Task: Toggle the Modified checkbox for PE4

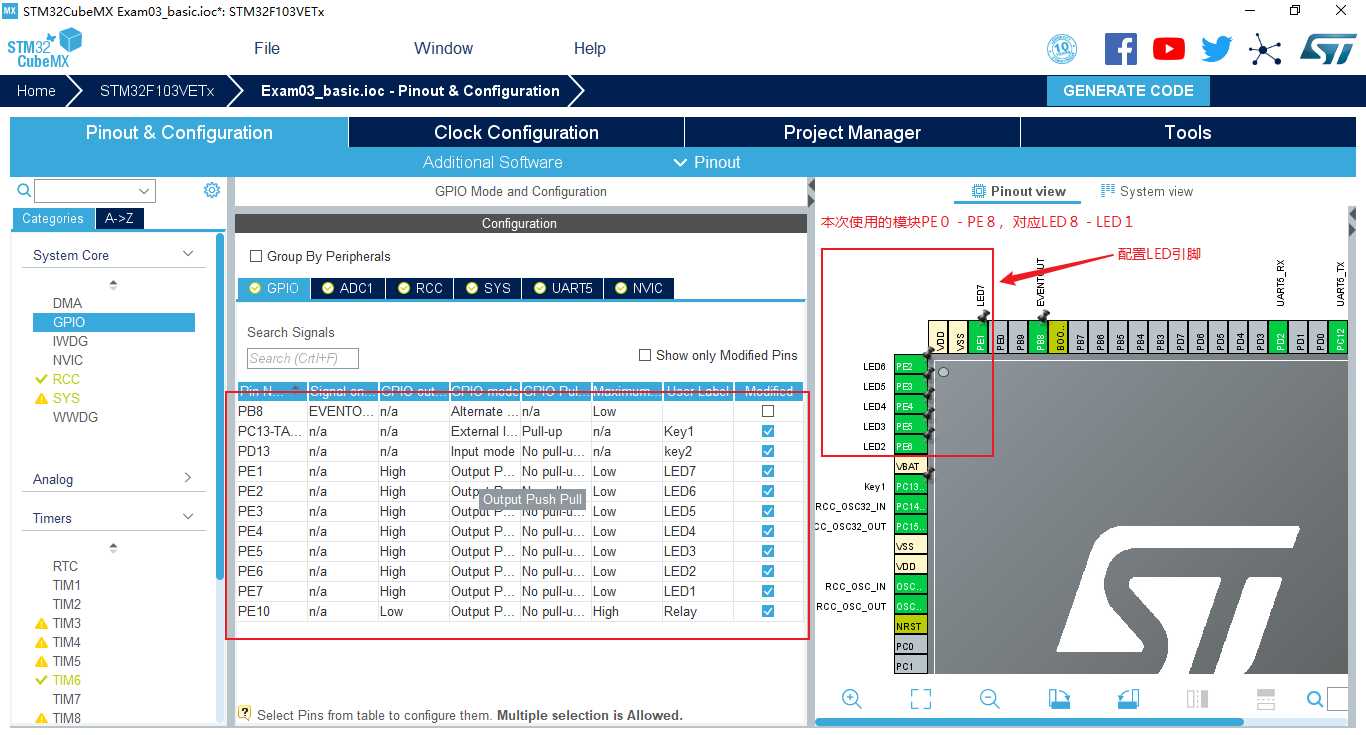Action: (768, 531)
